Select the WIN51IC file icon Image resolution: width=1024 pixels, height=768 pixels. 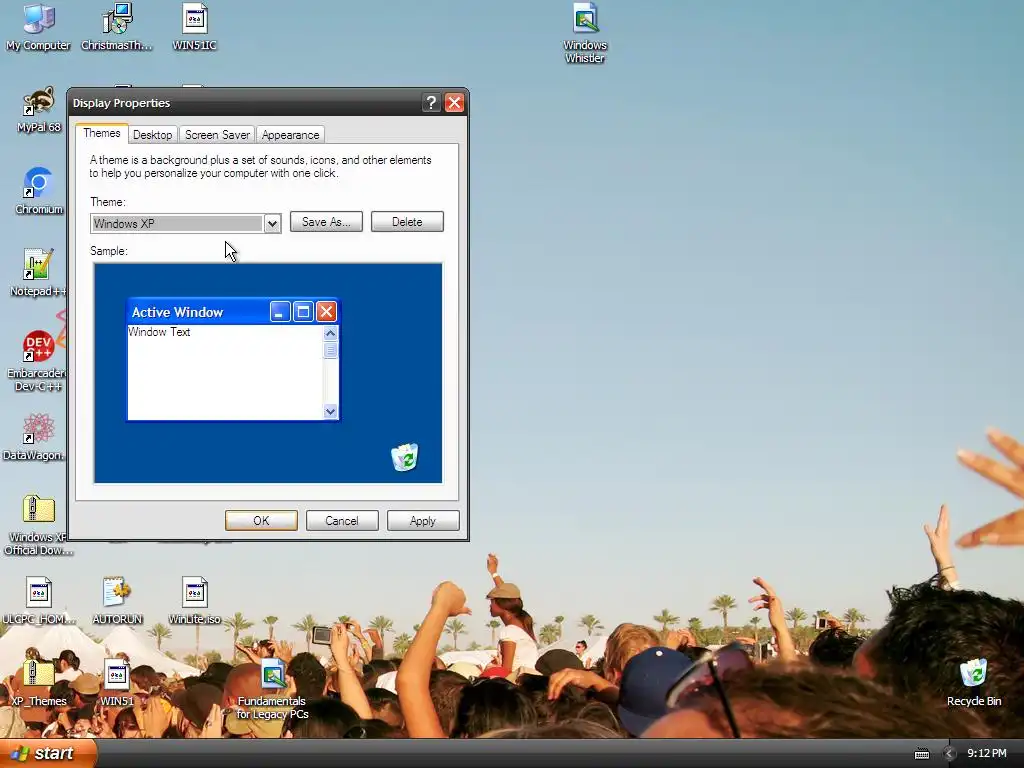coord(195,27)
